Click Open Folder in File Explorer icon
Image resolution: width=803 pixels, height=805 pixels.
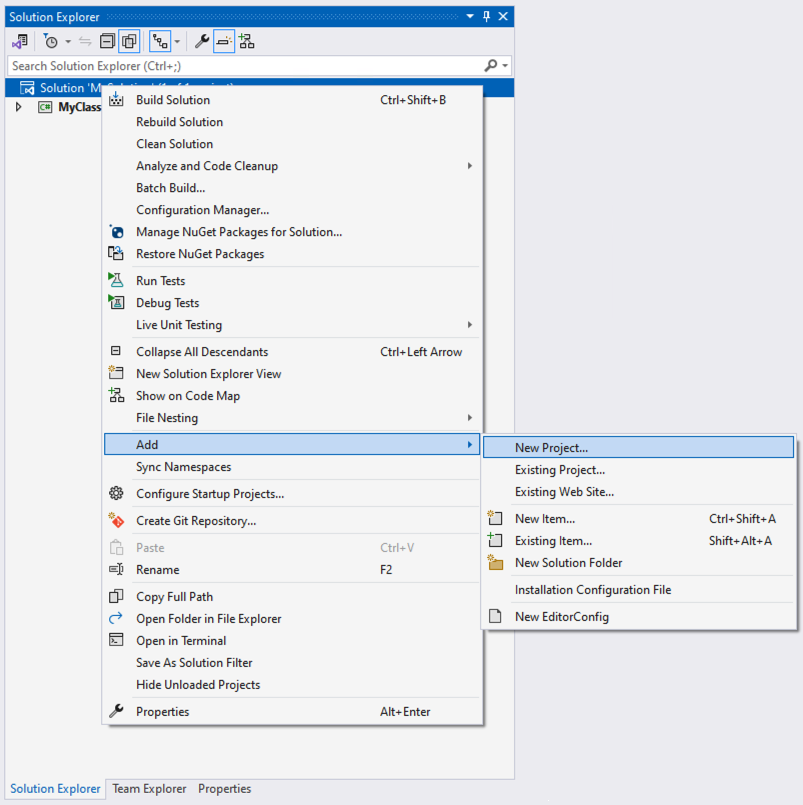point(117,618)
